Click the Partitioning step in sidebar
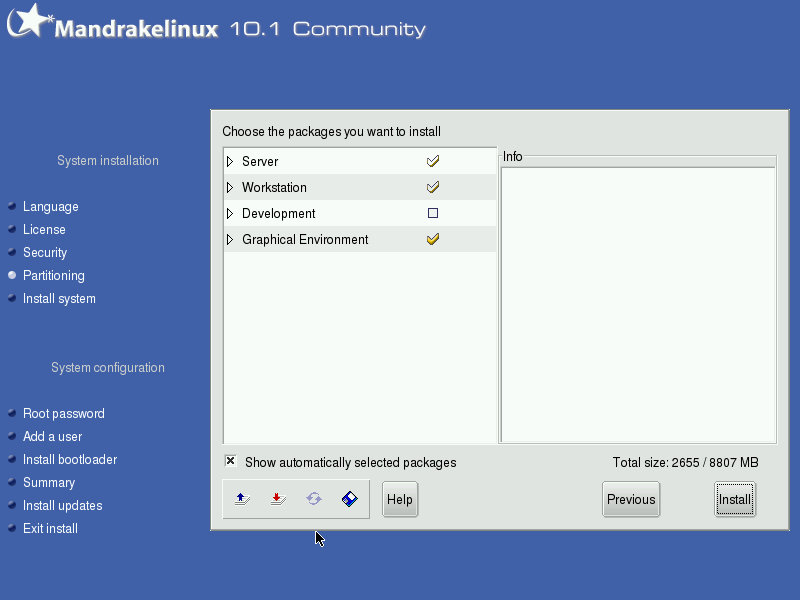 coord(54,276)
